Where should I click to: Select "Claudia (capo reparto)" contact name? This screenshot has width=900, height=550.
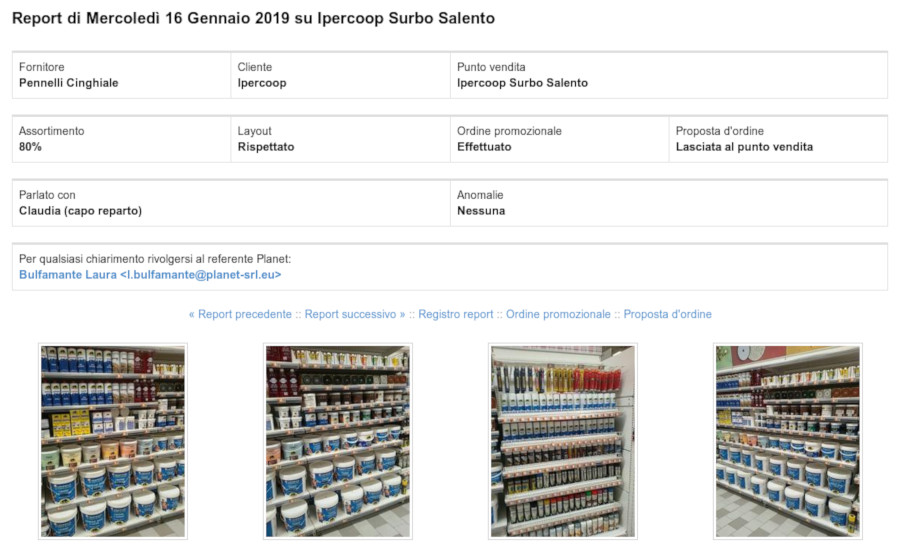[x=80, y=211]
